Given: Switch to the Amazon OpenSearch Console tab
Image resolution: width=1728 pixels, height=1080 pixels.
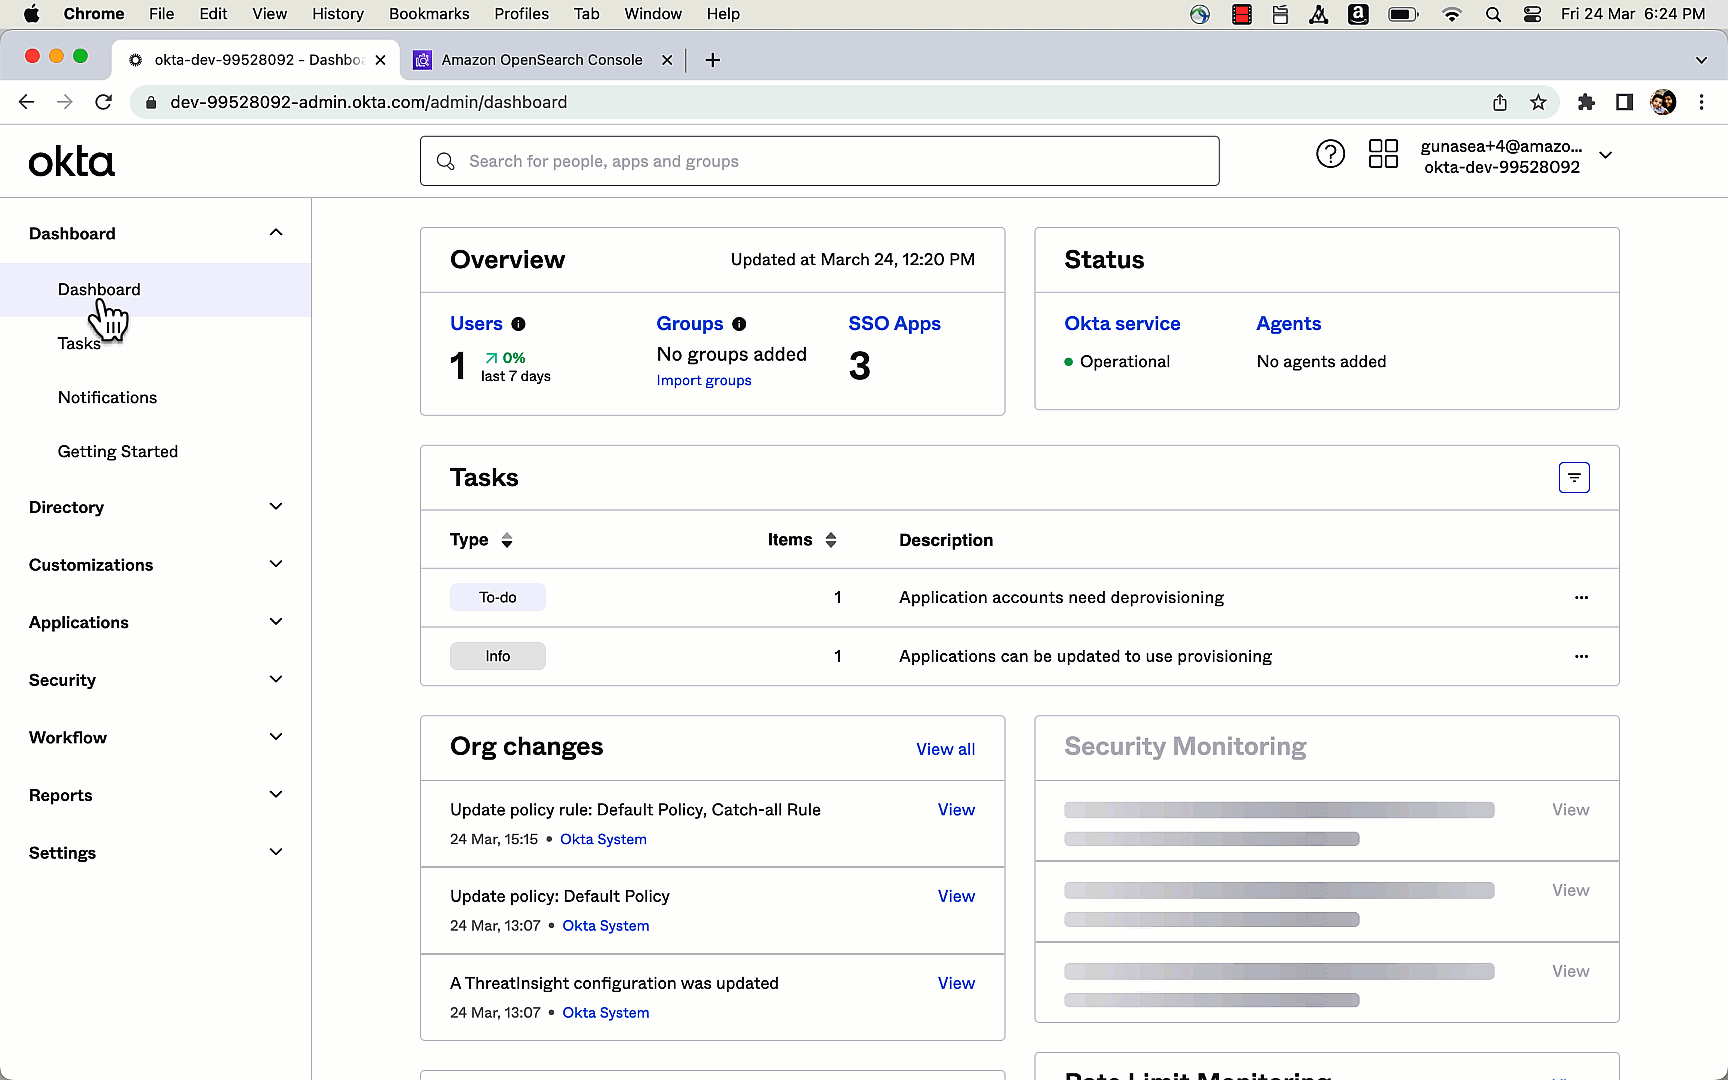Looking at the screenshot, I should [x=542, y=60].
